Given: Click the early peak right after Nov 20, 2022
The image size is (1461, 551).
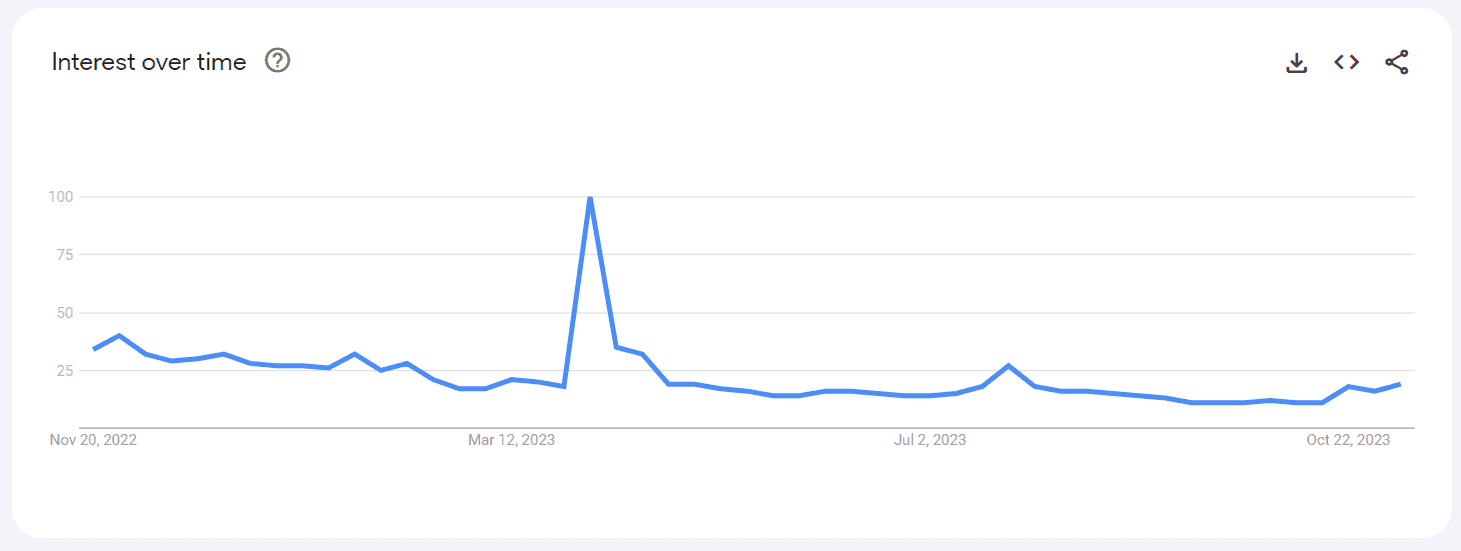Looking at the screenshot, I should (120, 335).
